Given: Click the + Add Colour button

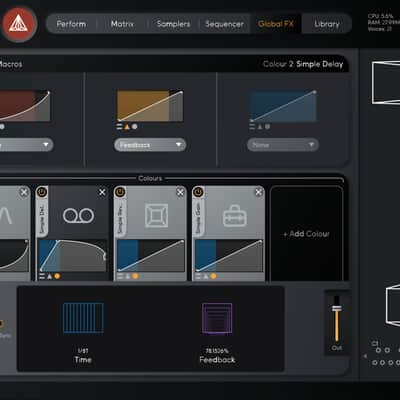Looking at the screenshot, I should 306,234.
